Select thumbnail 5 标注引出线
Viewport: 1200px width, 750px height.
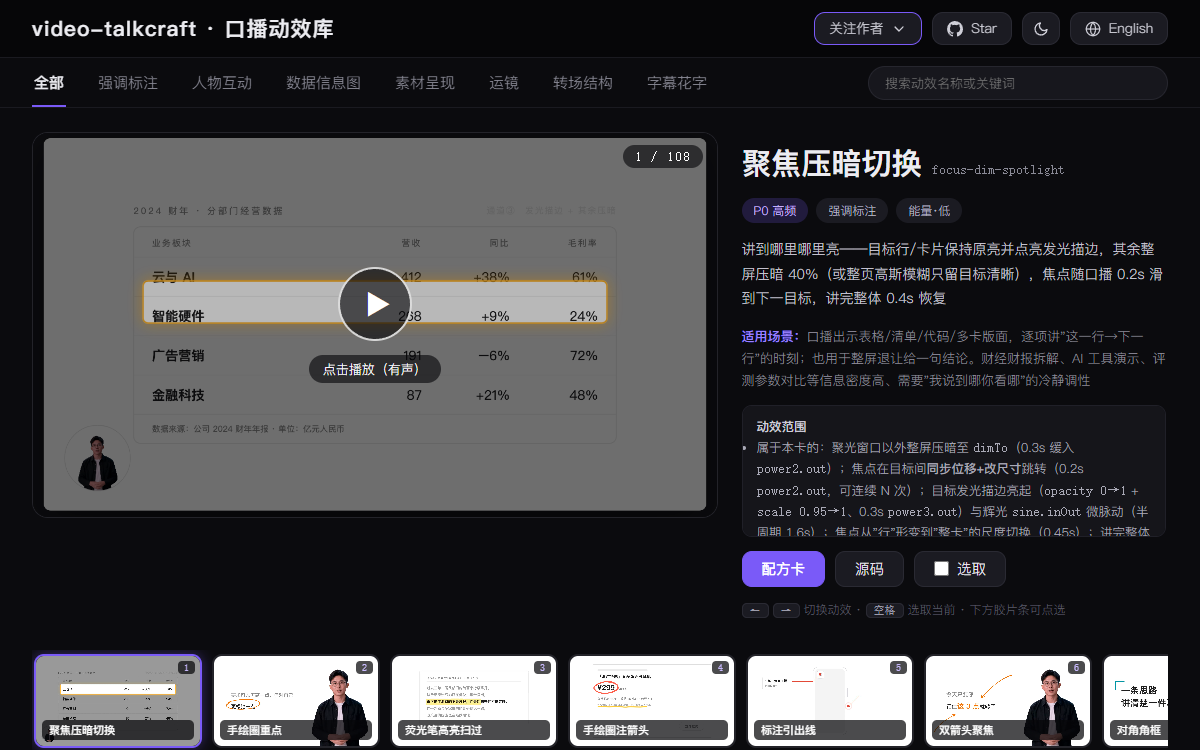pyautogui.click(x=830, y=701)
